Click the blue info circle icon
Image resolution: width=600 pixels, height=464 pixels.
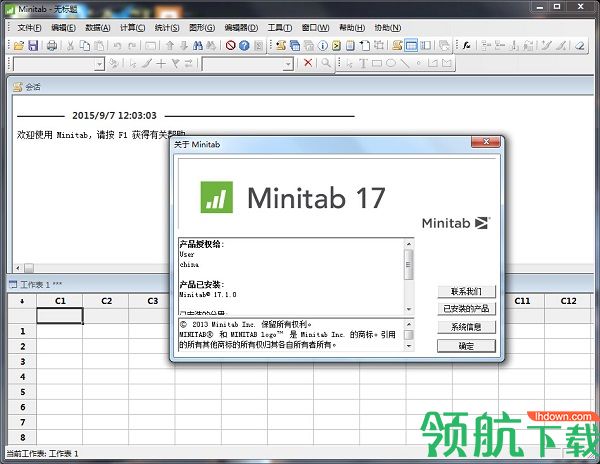click(323, 46)
